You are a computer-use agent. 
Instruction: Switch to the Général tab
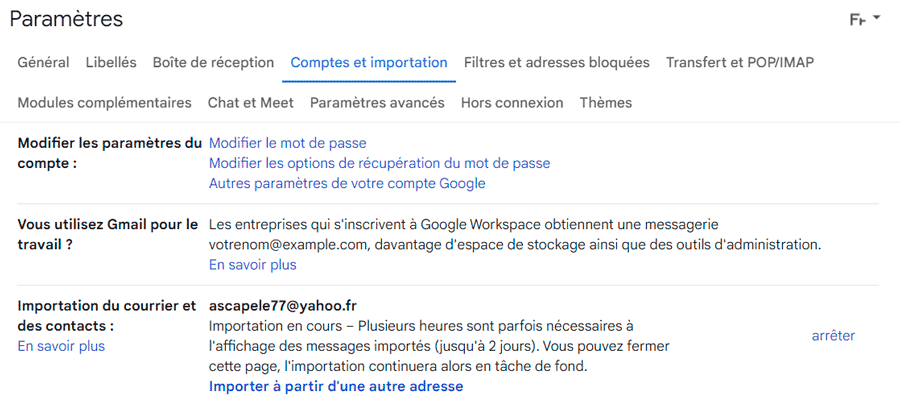point(44,63)
